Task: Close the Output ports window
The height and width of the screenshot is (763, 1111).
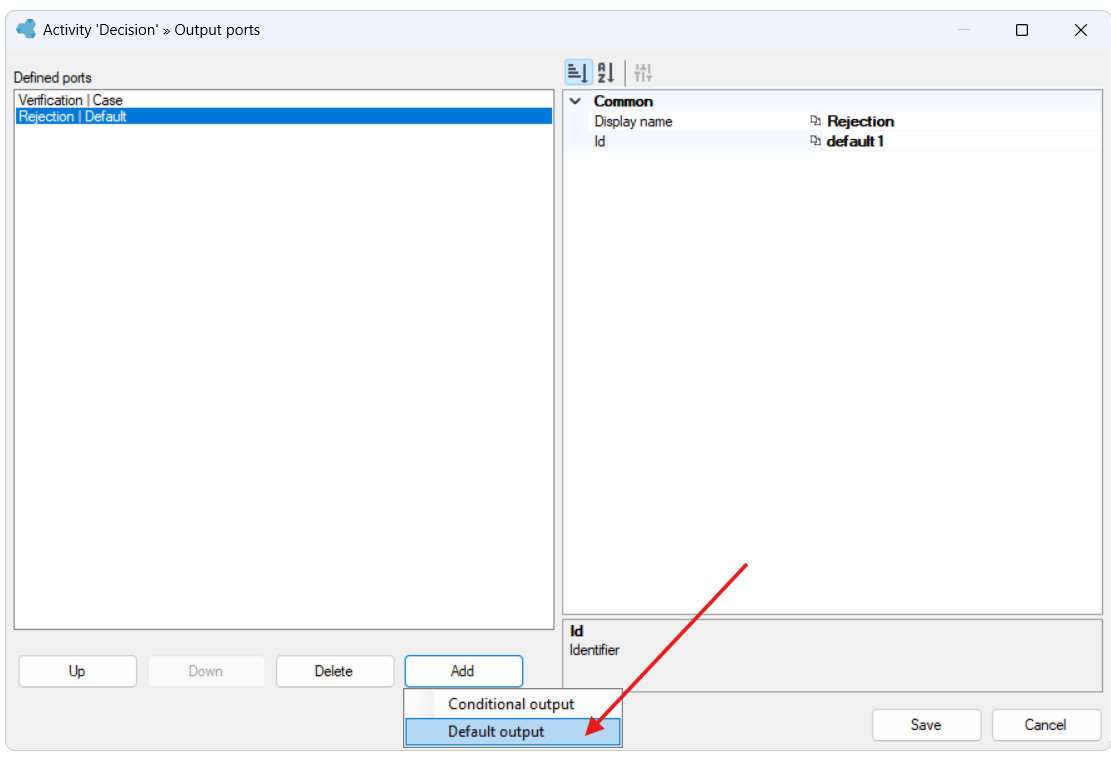Action: (1081, 30)
